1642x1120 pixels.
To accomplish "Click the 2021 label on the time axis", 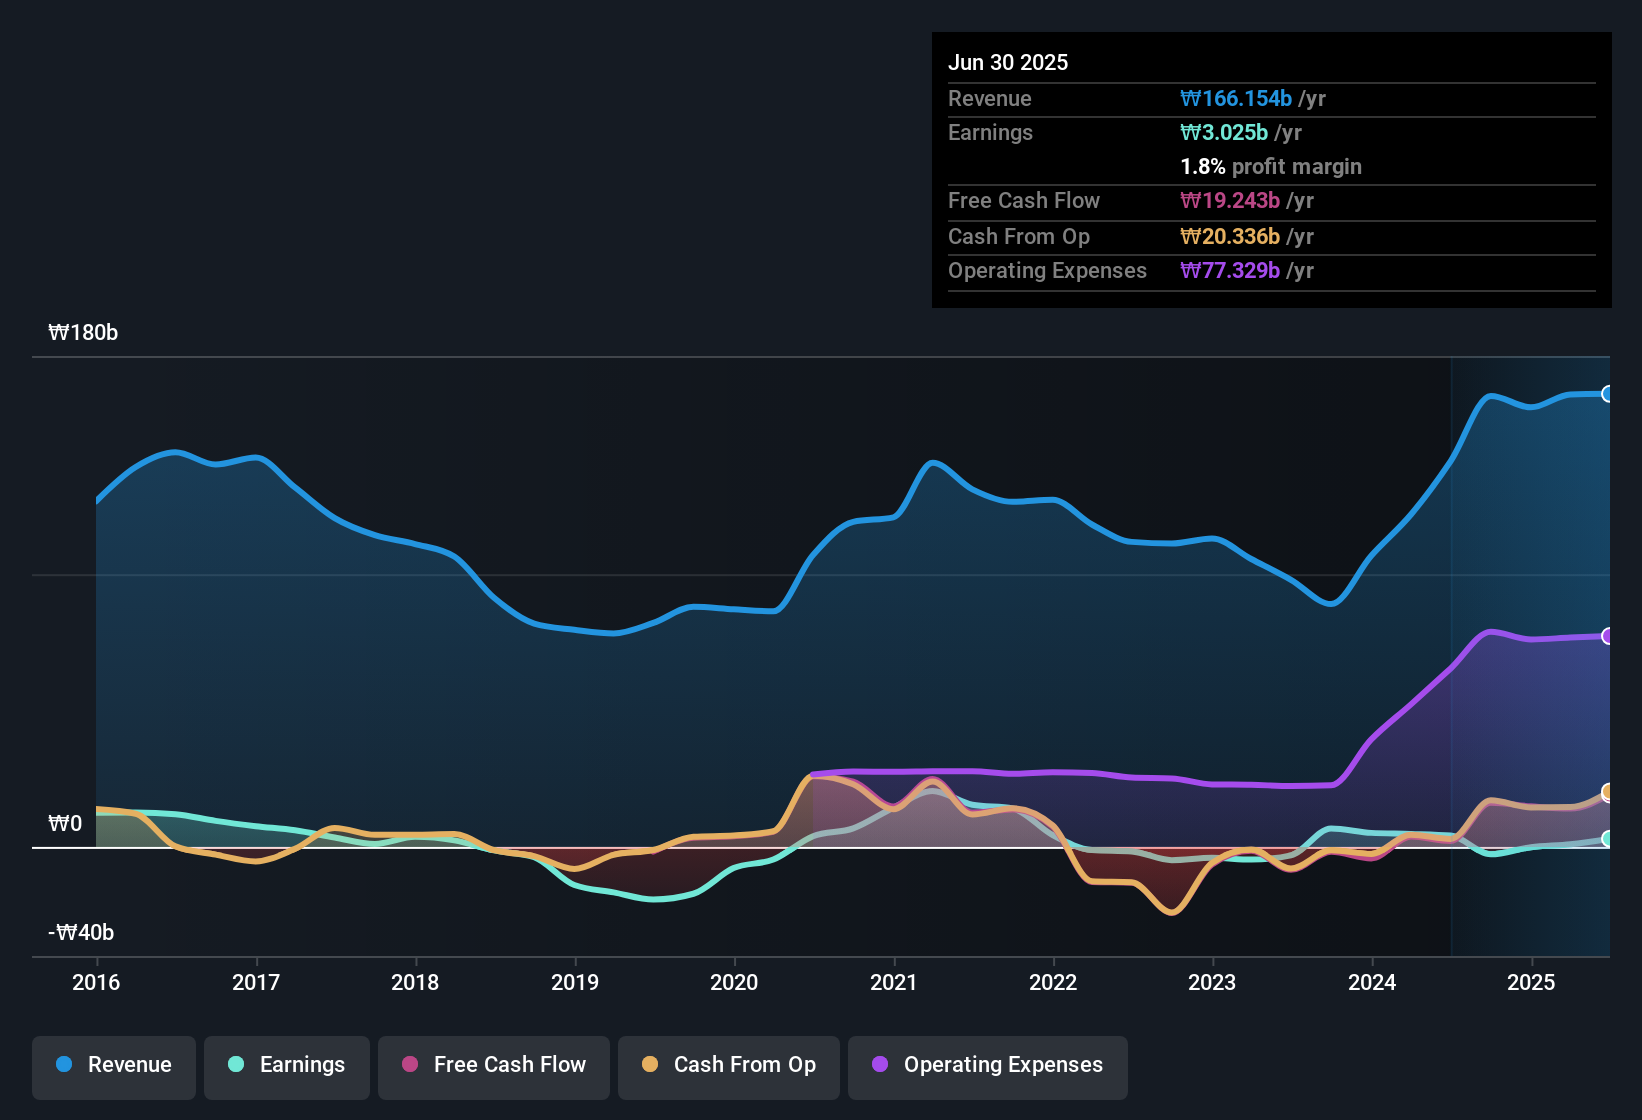I will (x=894, y=983).
